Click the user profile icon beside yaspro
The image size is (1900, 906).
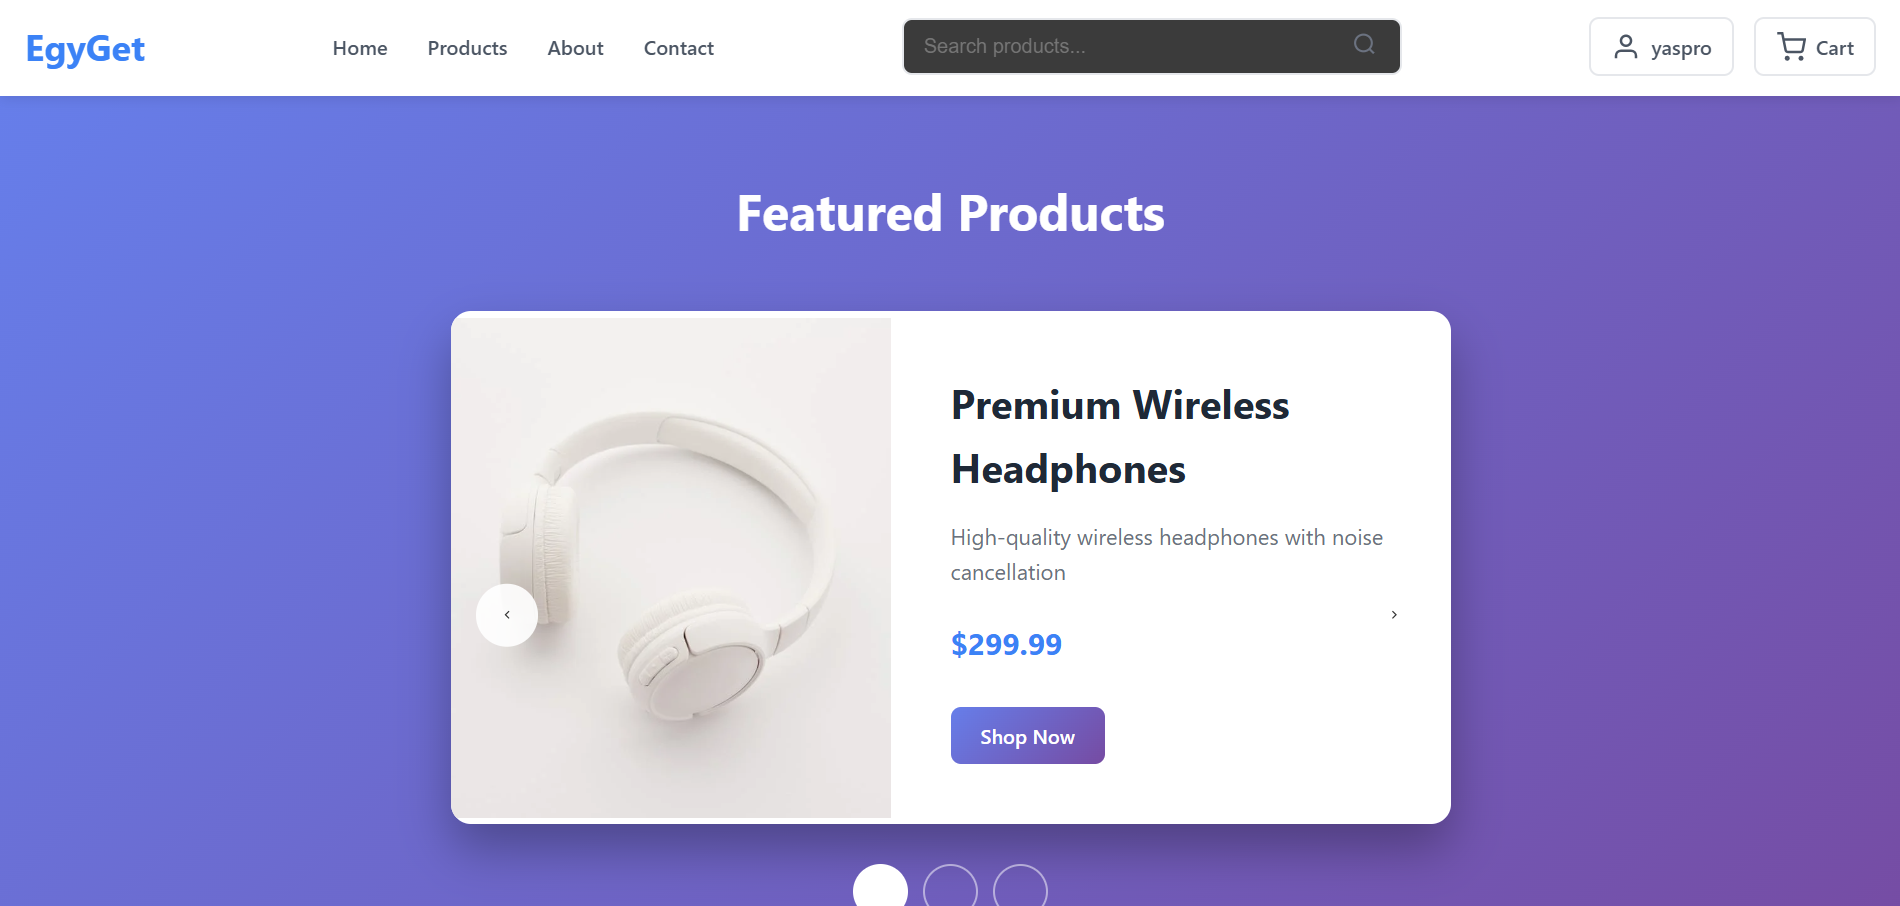[x=1626, y=47]
